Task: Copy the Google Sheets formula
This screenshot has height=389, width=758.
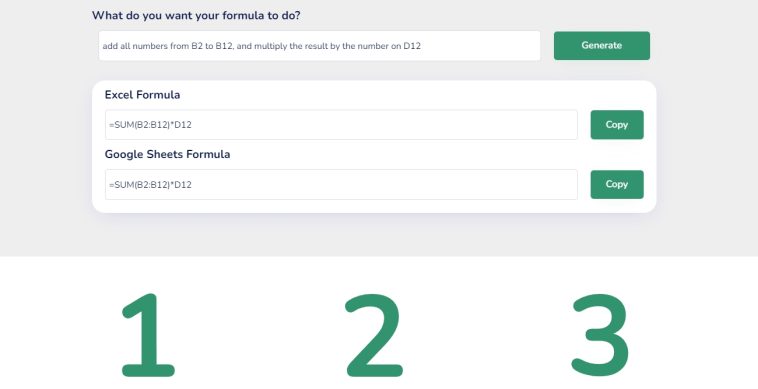Action: (x=617, y=184)
